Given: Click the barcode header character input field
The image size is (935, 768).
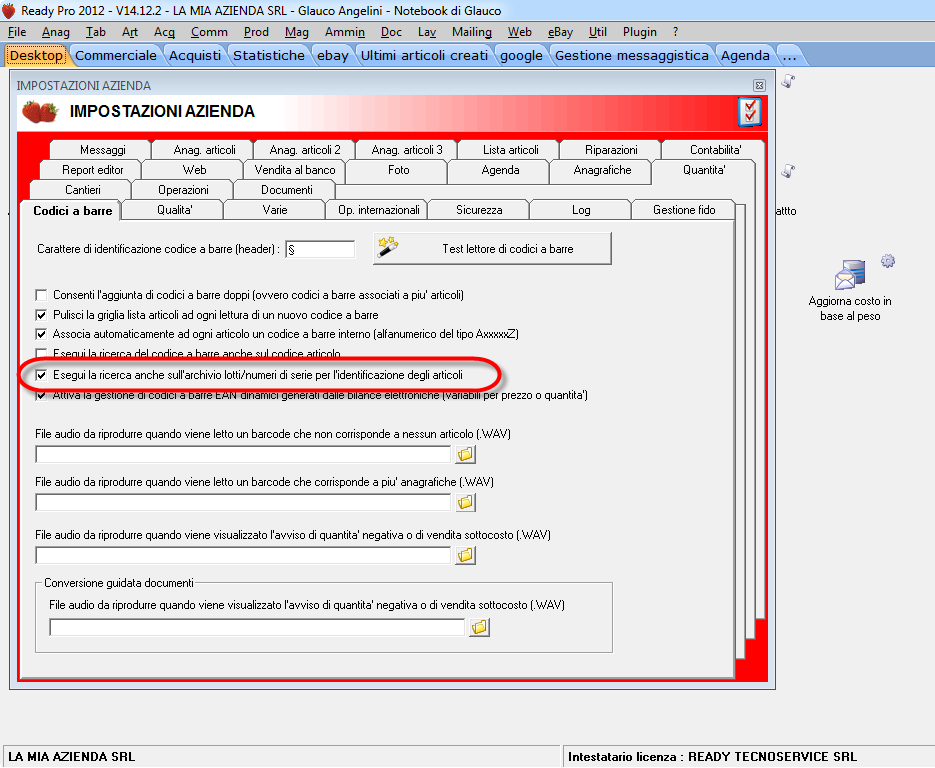Looking at the screenshot, I should tap(320, 249).
